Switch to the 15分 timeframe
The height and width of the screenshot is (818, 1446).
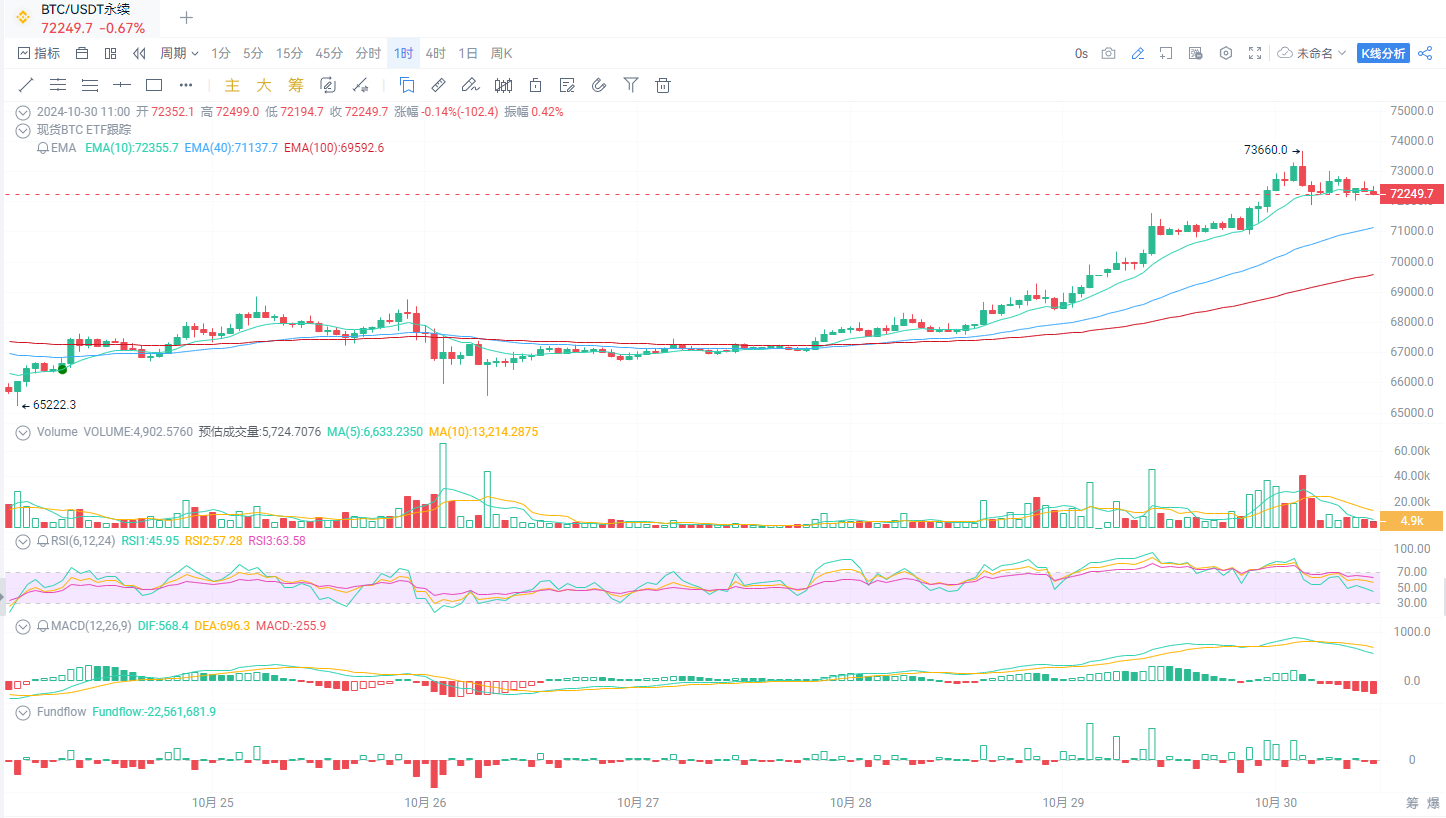289,53
